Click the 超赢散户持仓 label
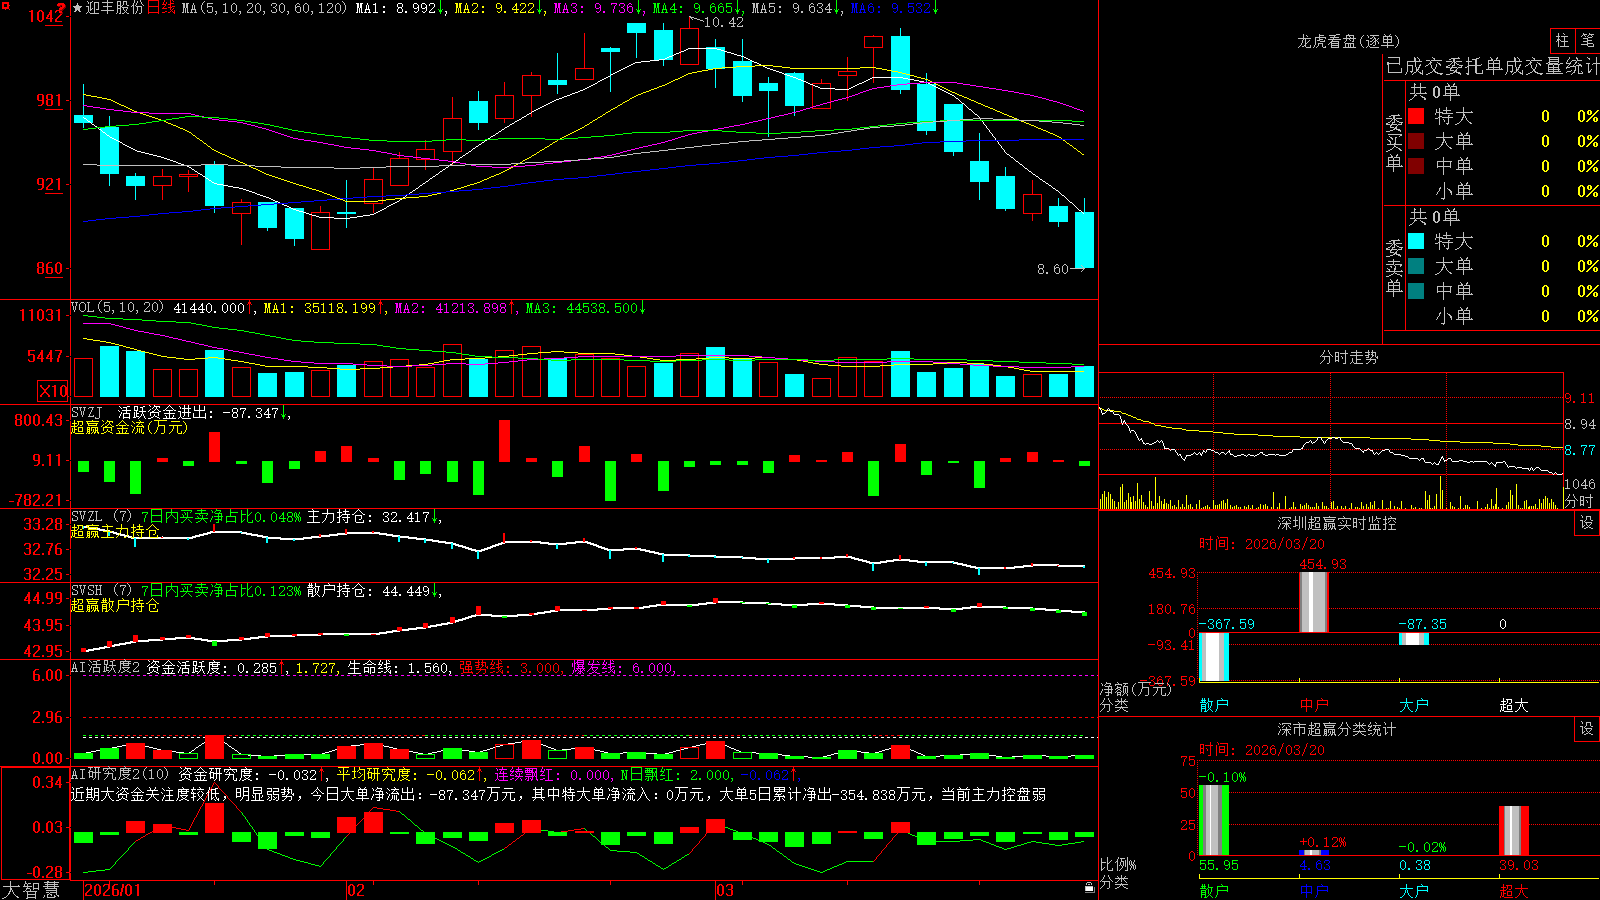 coord(115,605)
